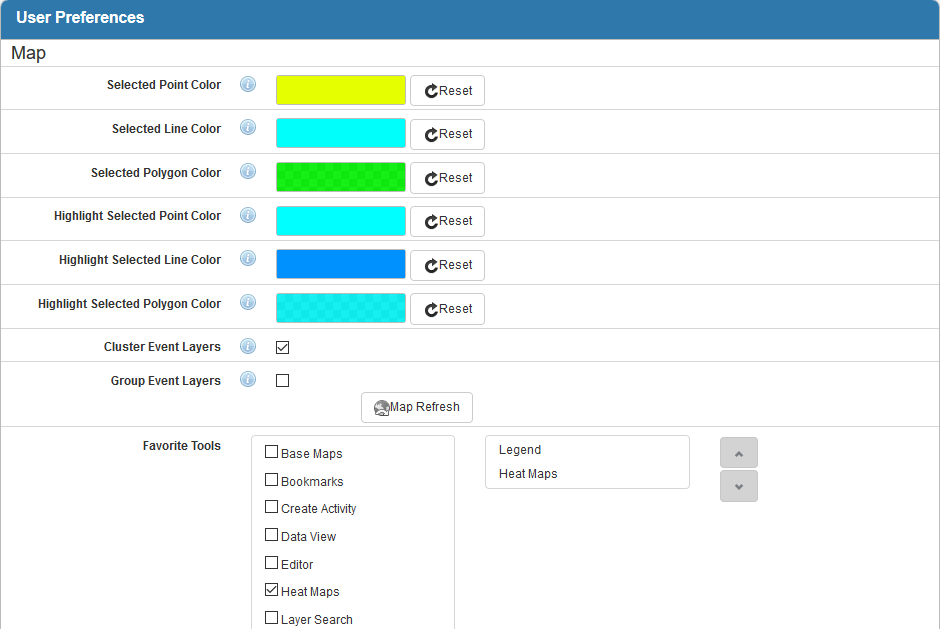This screenshot has width=940, height=629.
Task: Check the Base Maps favorite tool checkbox
Action: click(x=271, y=451)
